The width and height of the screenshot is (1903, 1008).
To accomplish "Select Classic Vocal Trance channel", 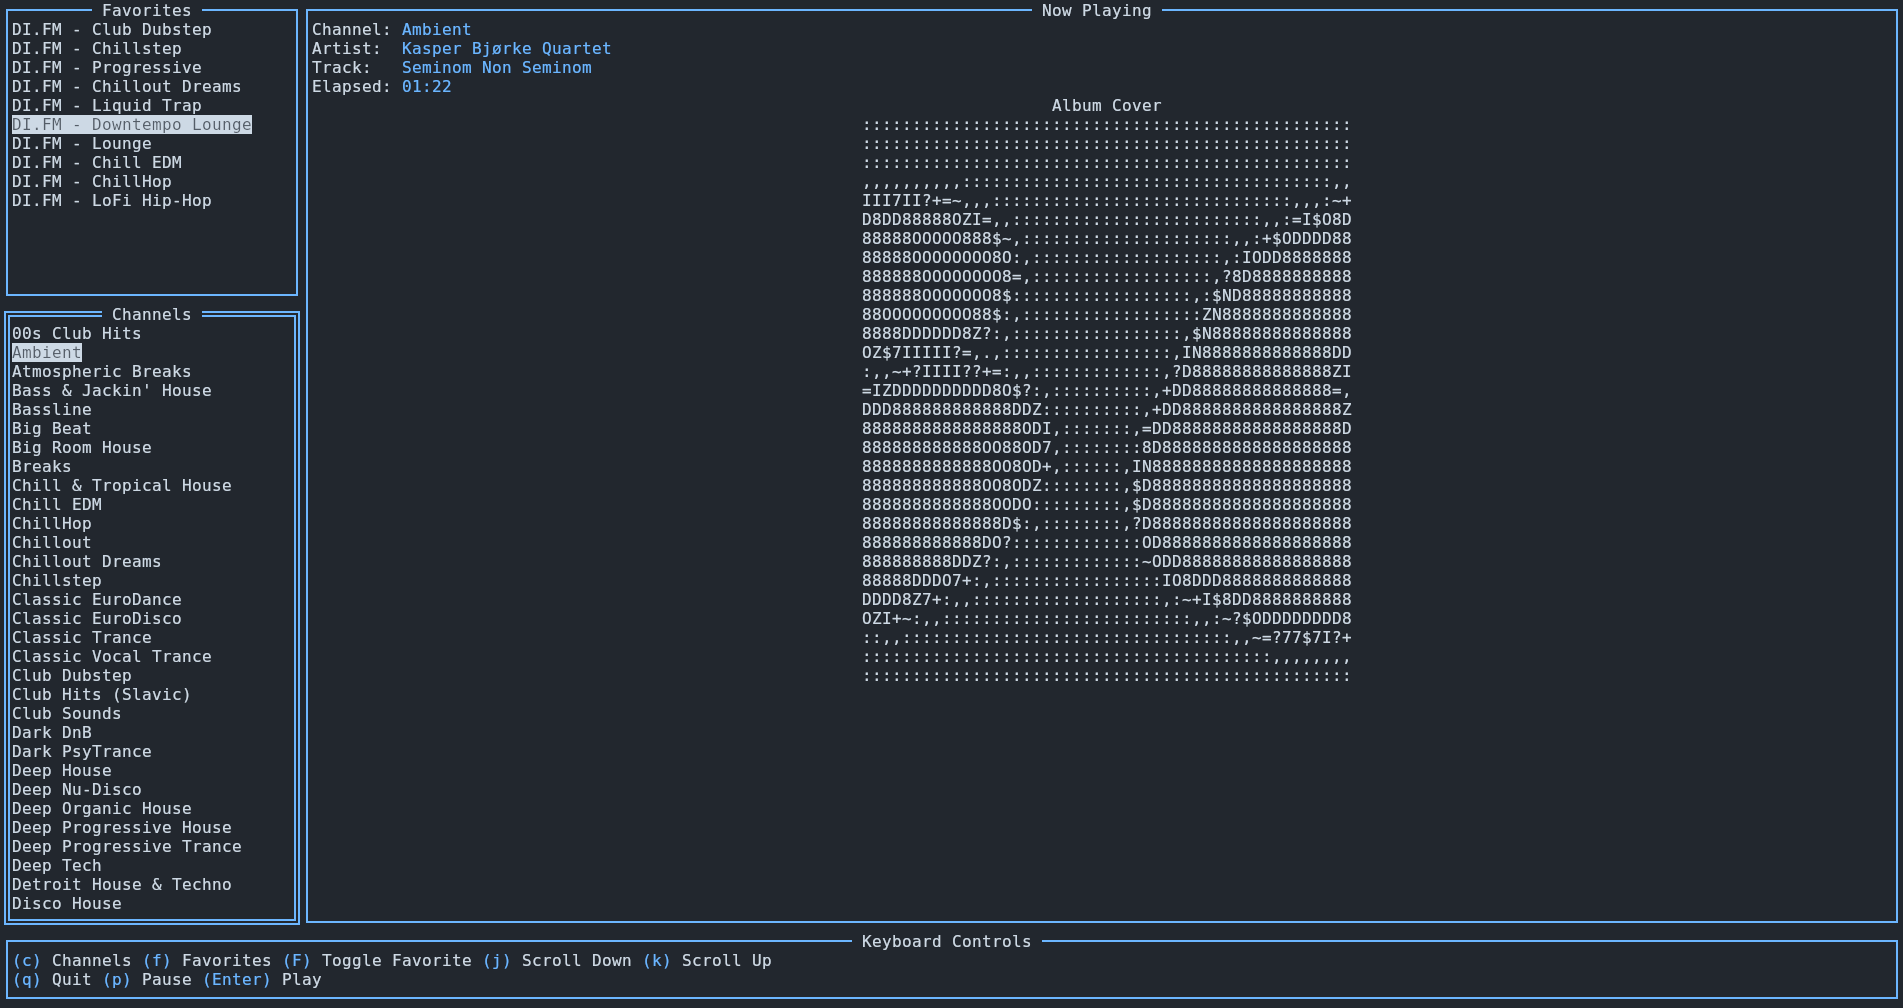I will pos(112,656).
